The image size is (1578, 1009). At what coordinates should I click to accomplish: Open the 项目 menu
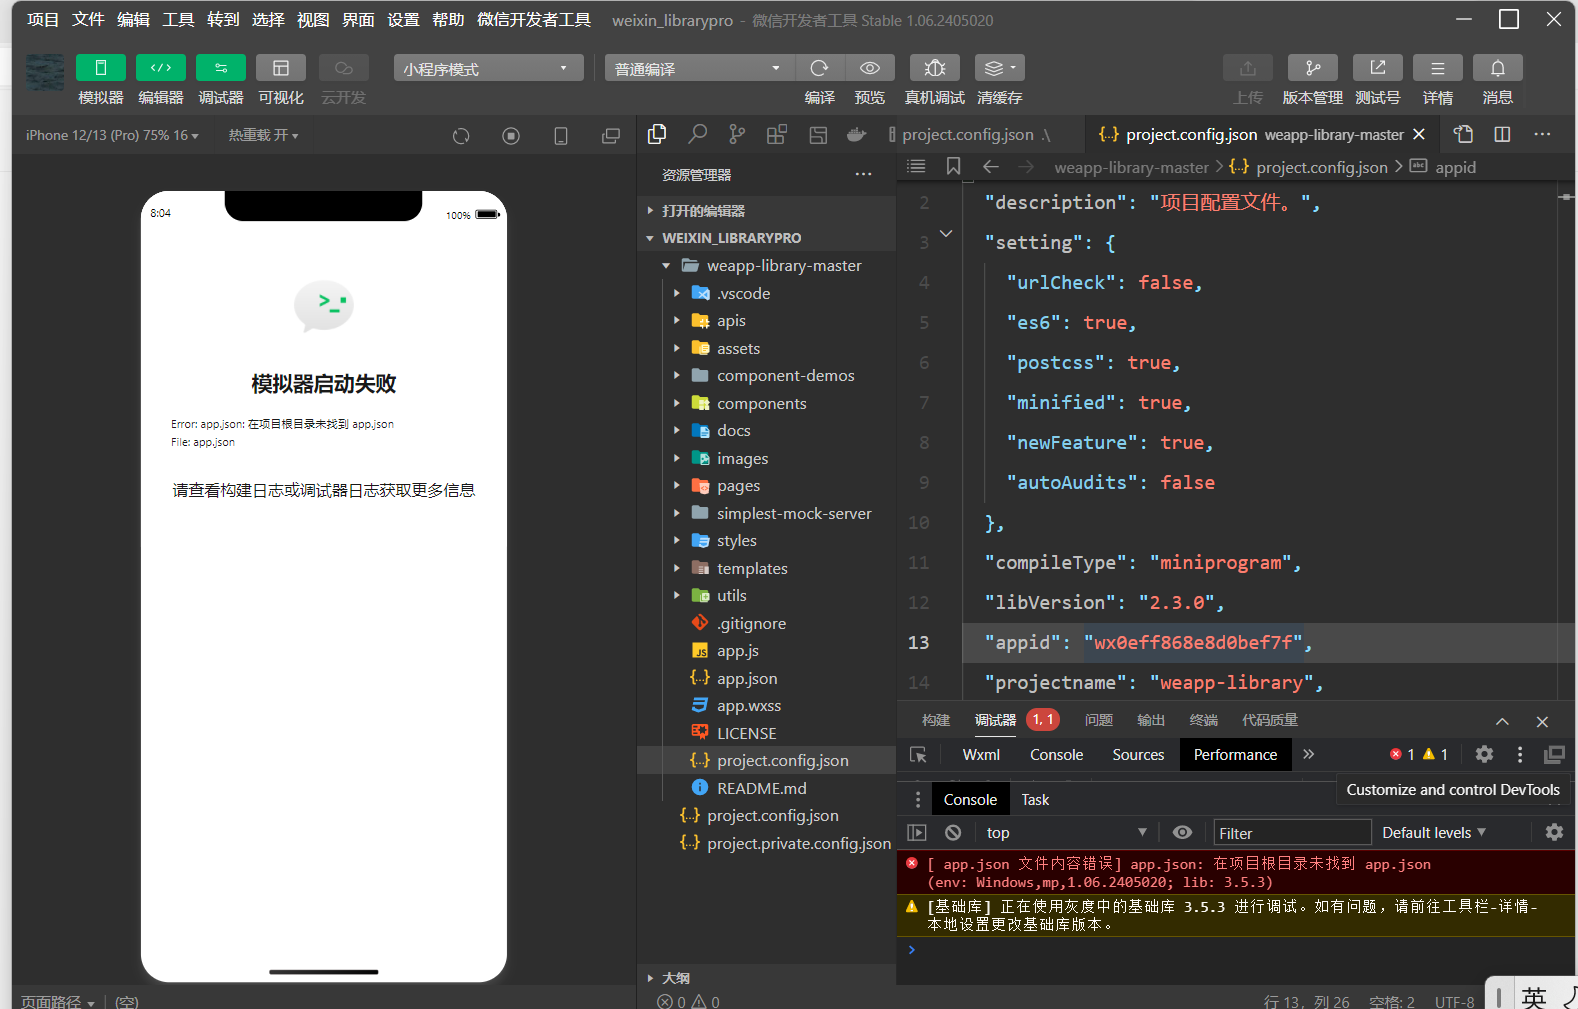[43, 20]
